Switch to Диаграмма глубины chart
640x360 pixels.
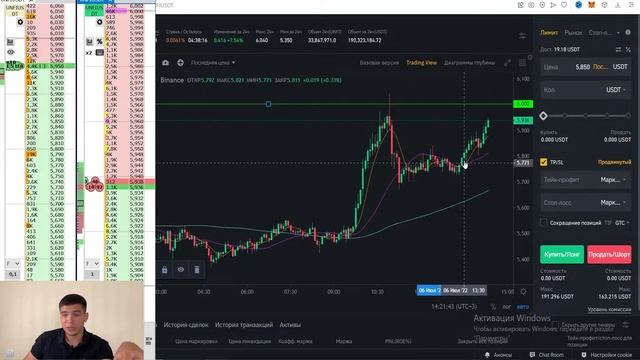[469, 63]
